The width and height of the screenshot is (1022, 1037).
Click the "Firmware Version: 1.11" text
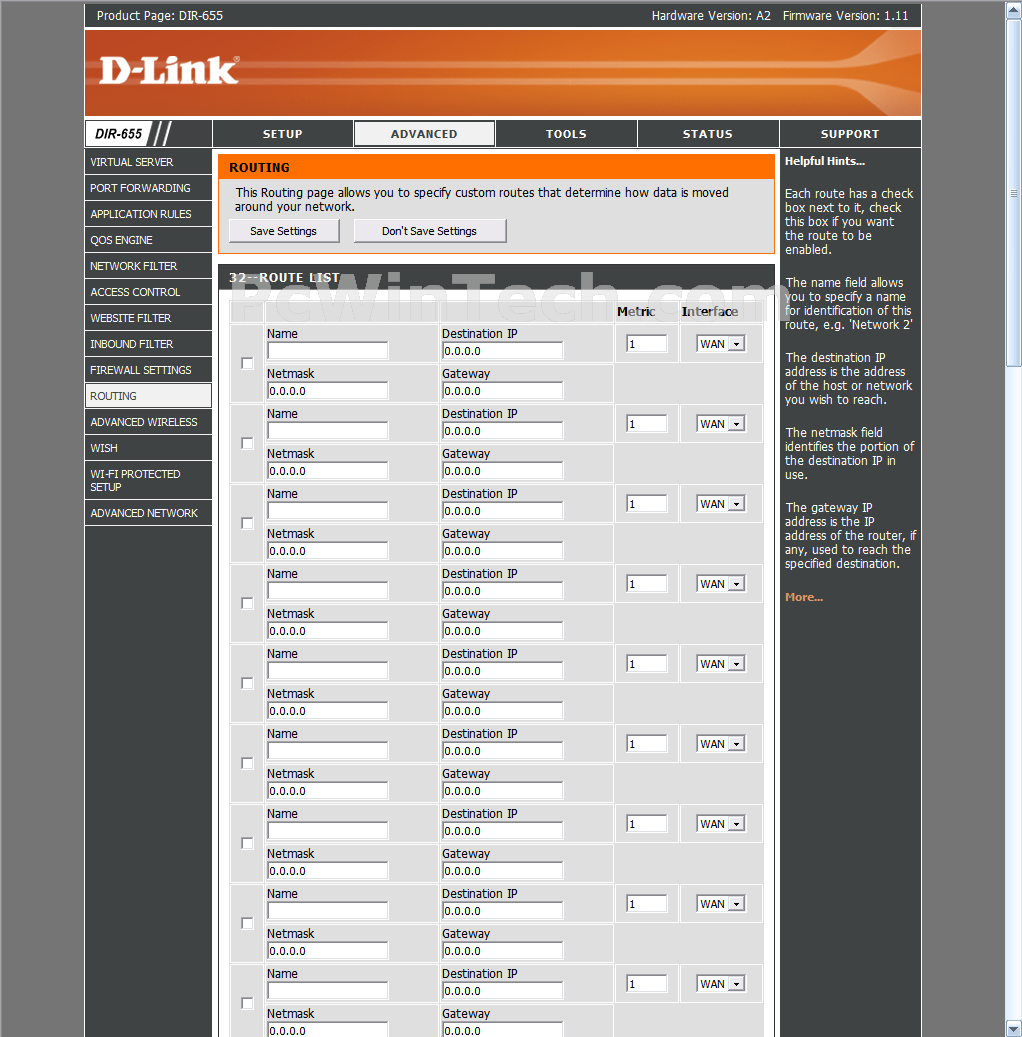click(845, 15)
